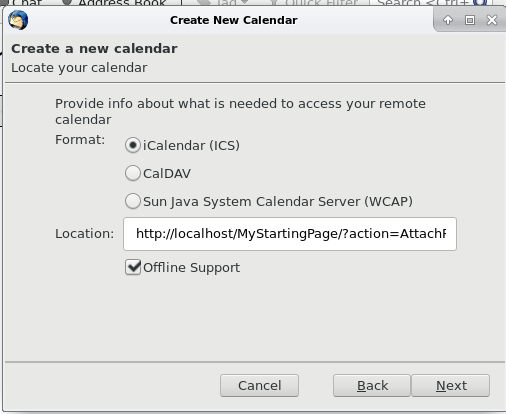Image resolution: width=506 pixels, height=414 pixels.
Task: Click the Thunderbird logo in title bar
Action: click(x=18, y=20)
